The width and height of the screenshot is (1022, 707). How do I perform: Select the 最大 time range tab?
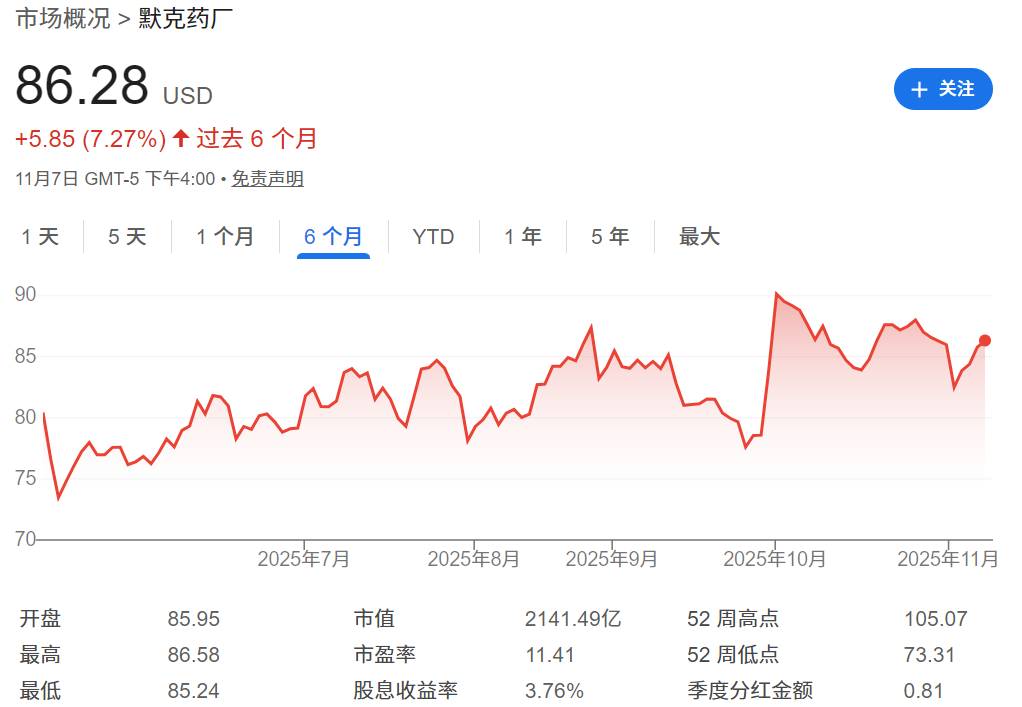698,236
